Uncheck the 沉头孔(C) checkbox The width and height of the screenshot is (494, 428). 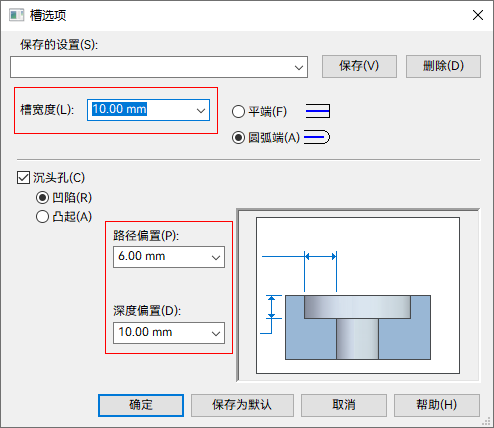click(x=23, y=178)
